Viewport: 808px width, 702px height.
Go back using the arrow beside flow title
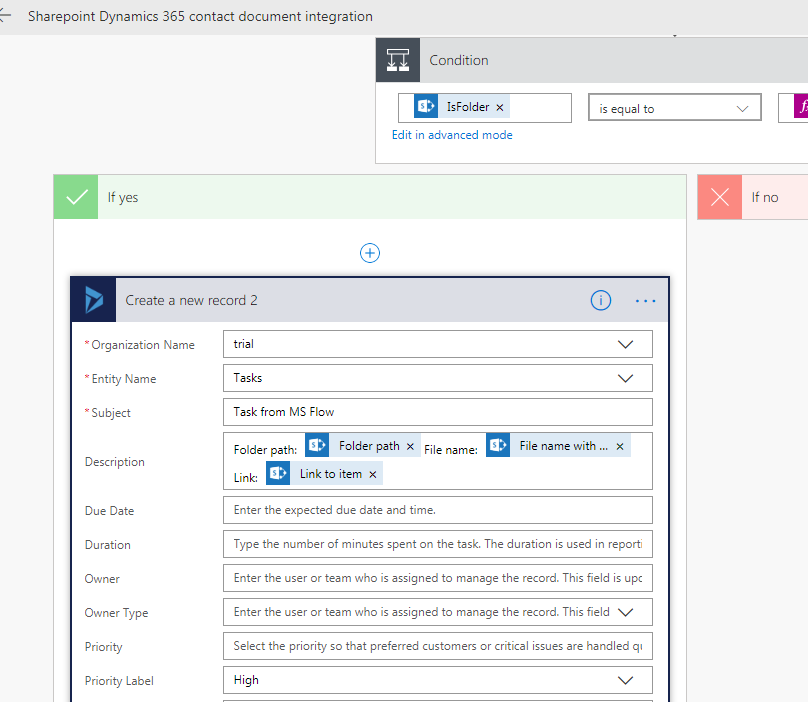coord(5,16)
